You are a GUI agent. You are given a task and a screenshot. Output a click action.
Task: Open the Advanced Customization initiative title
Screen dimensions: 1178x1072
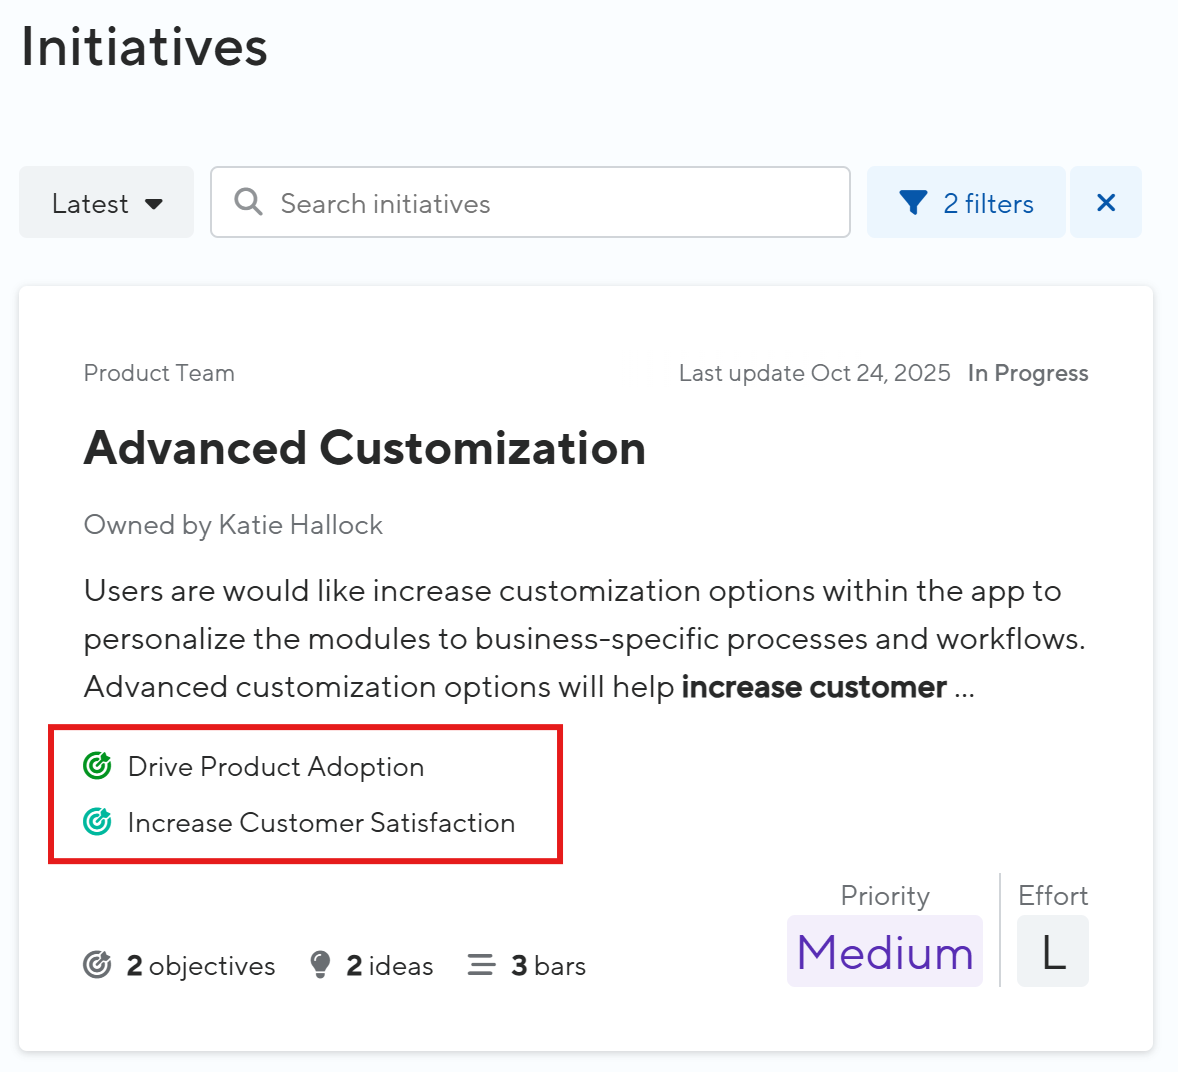(364, 448)
